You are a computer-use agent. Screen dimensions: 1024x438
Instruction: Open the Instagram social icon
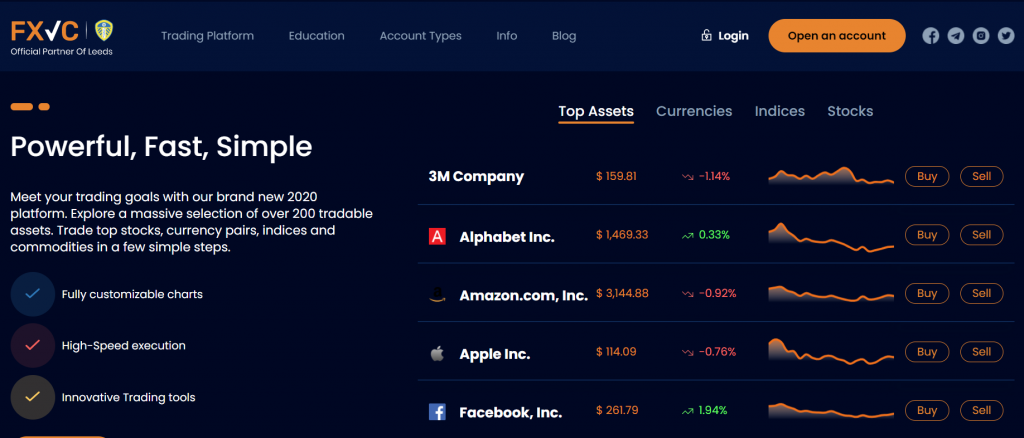(x=980, y=36)
